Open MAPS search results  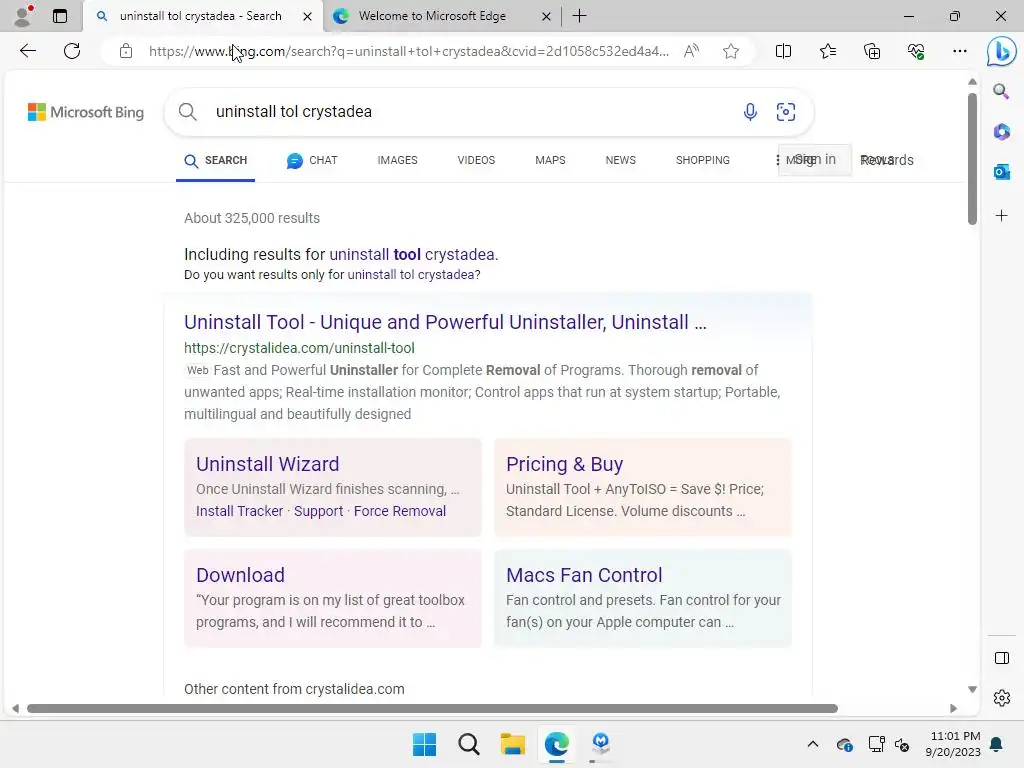pos(550,160)
